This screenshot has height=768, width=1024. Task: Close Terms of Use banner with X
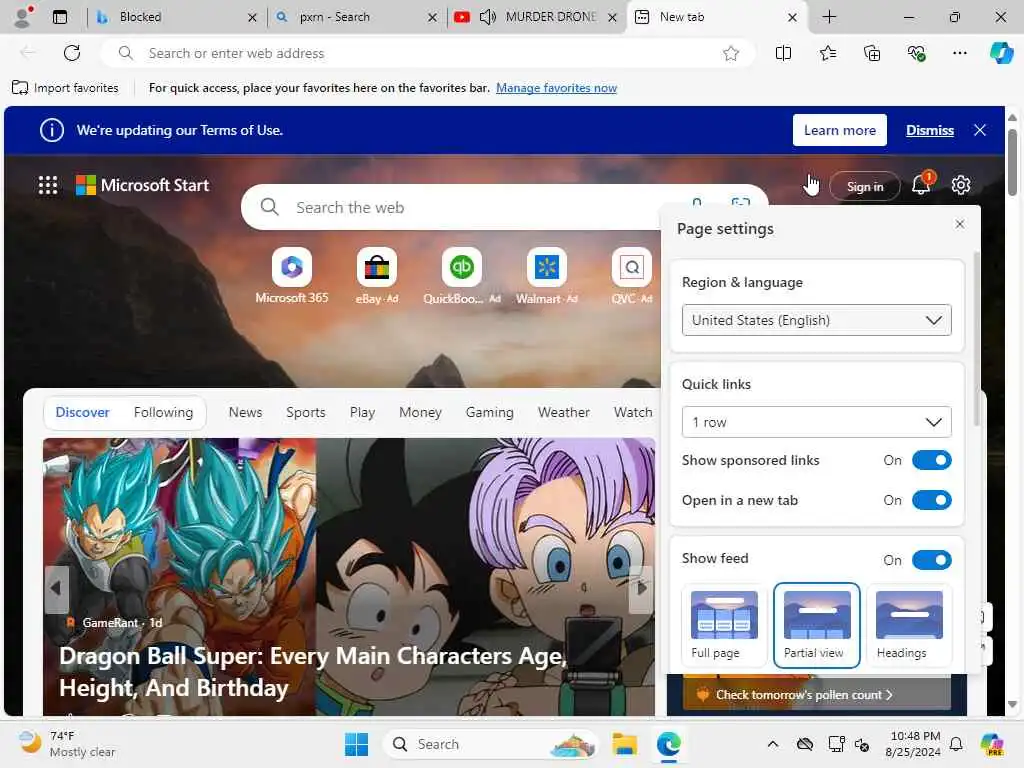click(980, 130)
